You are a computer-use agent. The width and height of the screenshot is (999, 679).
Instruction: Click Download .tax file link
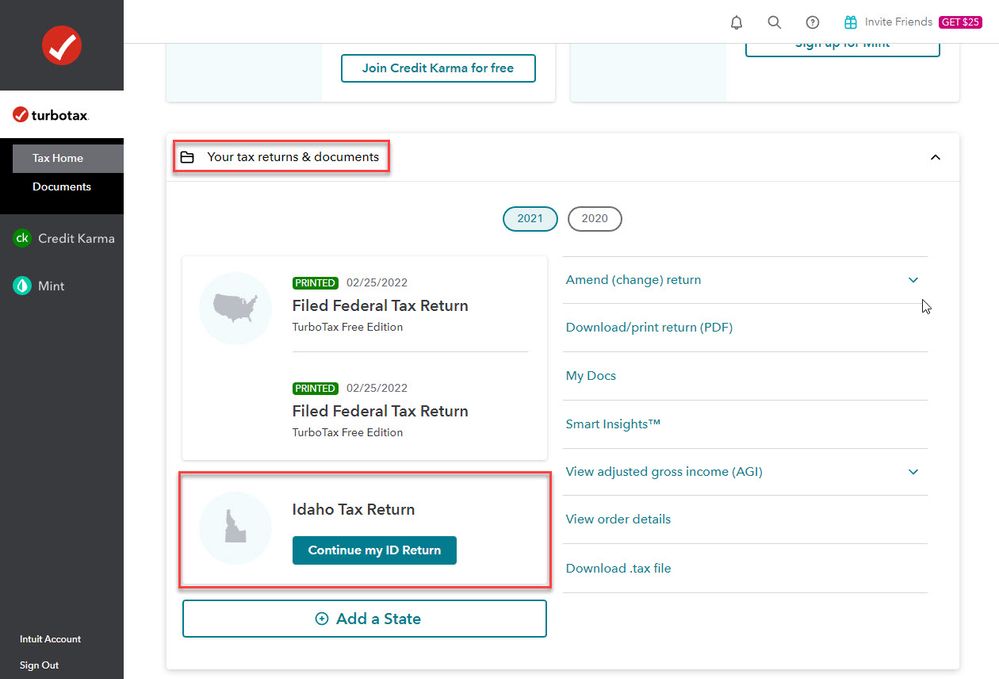pyautogui.click(x=618, y=568)
